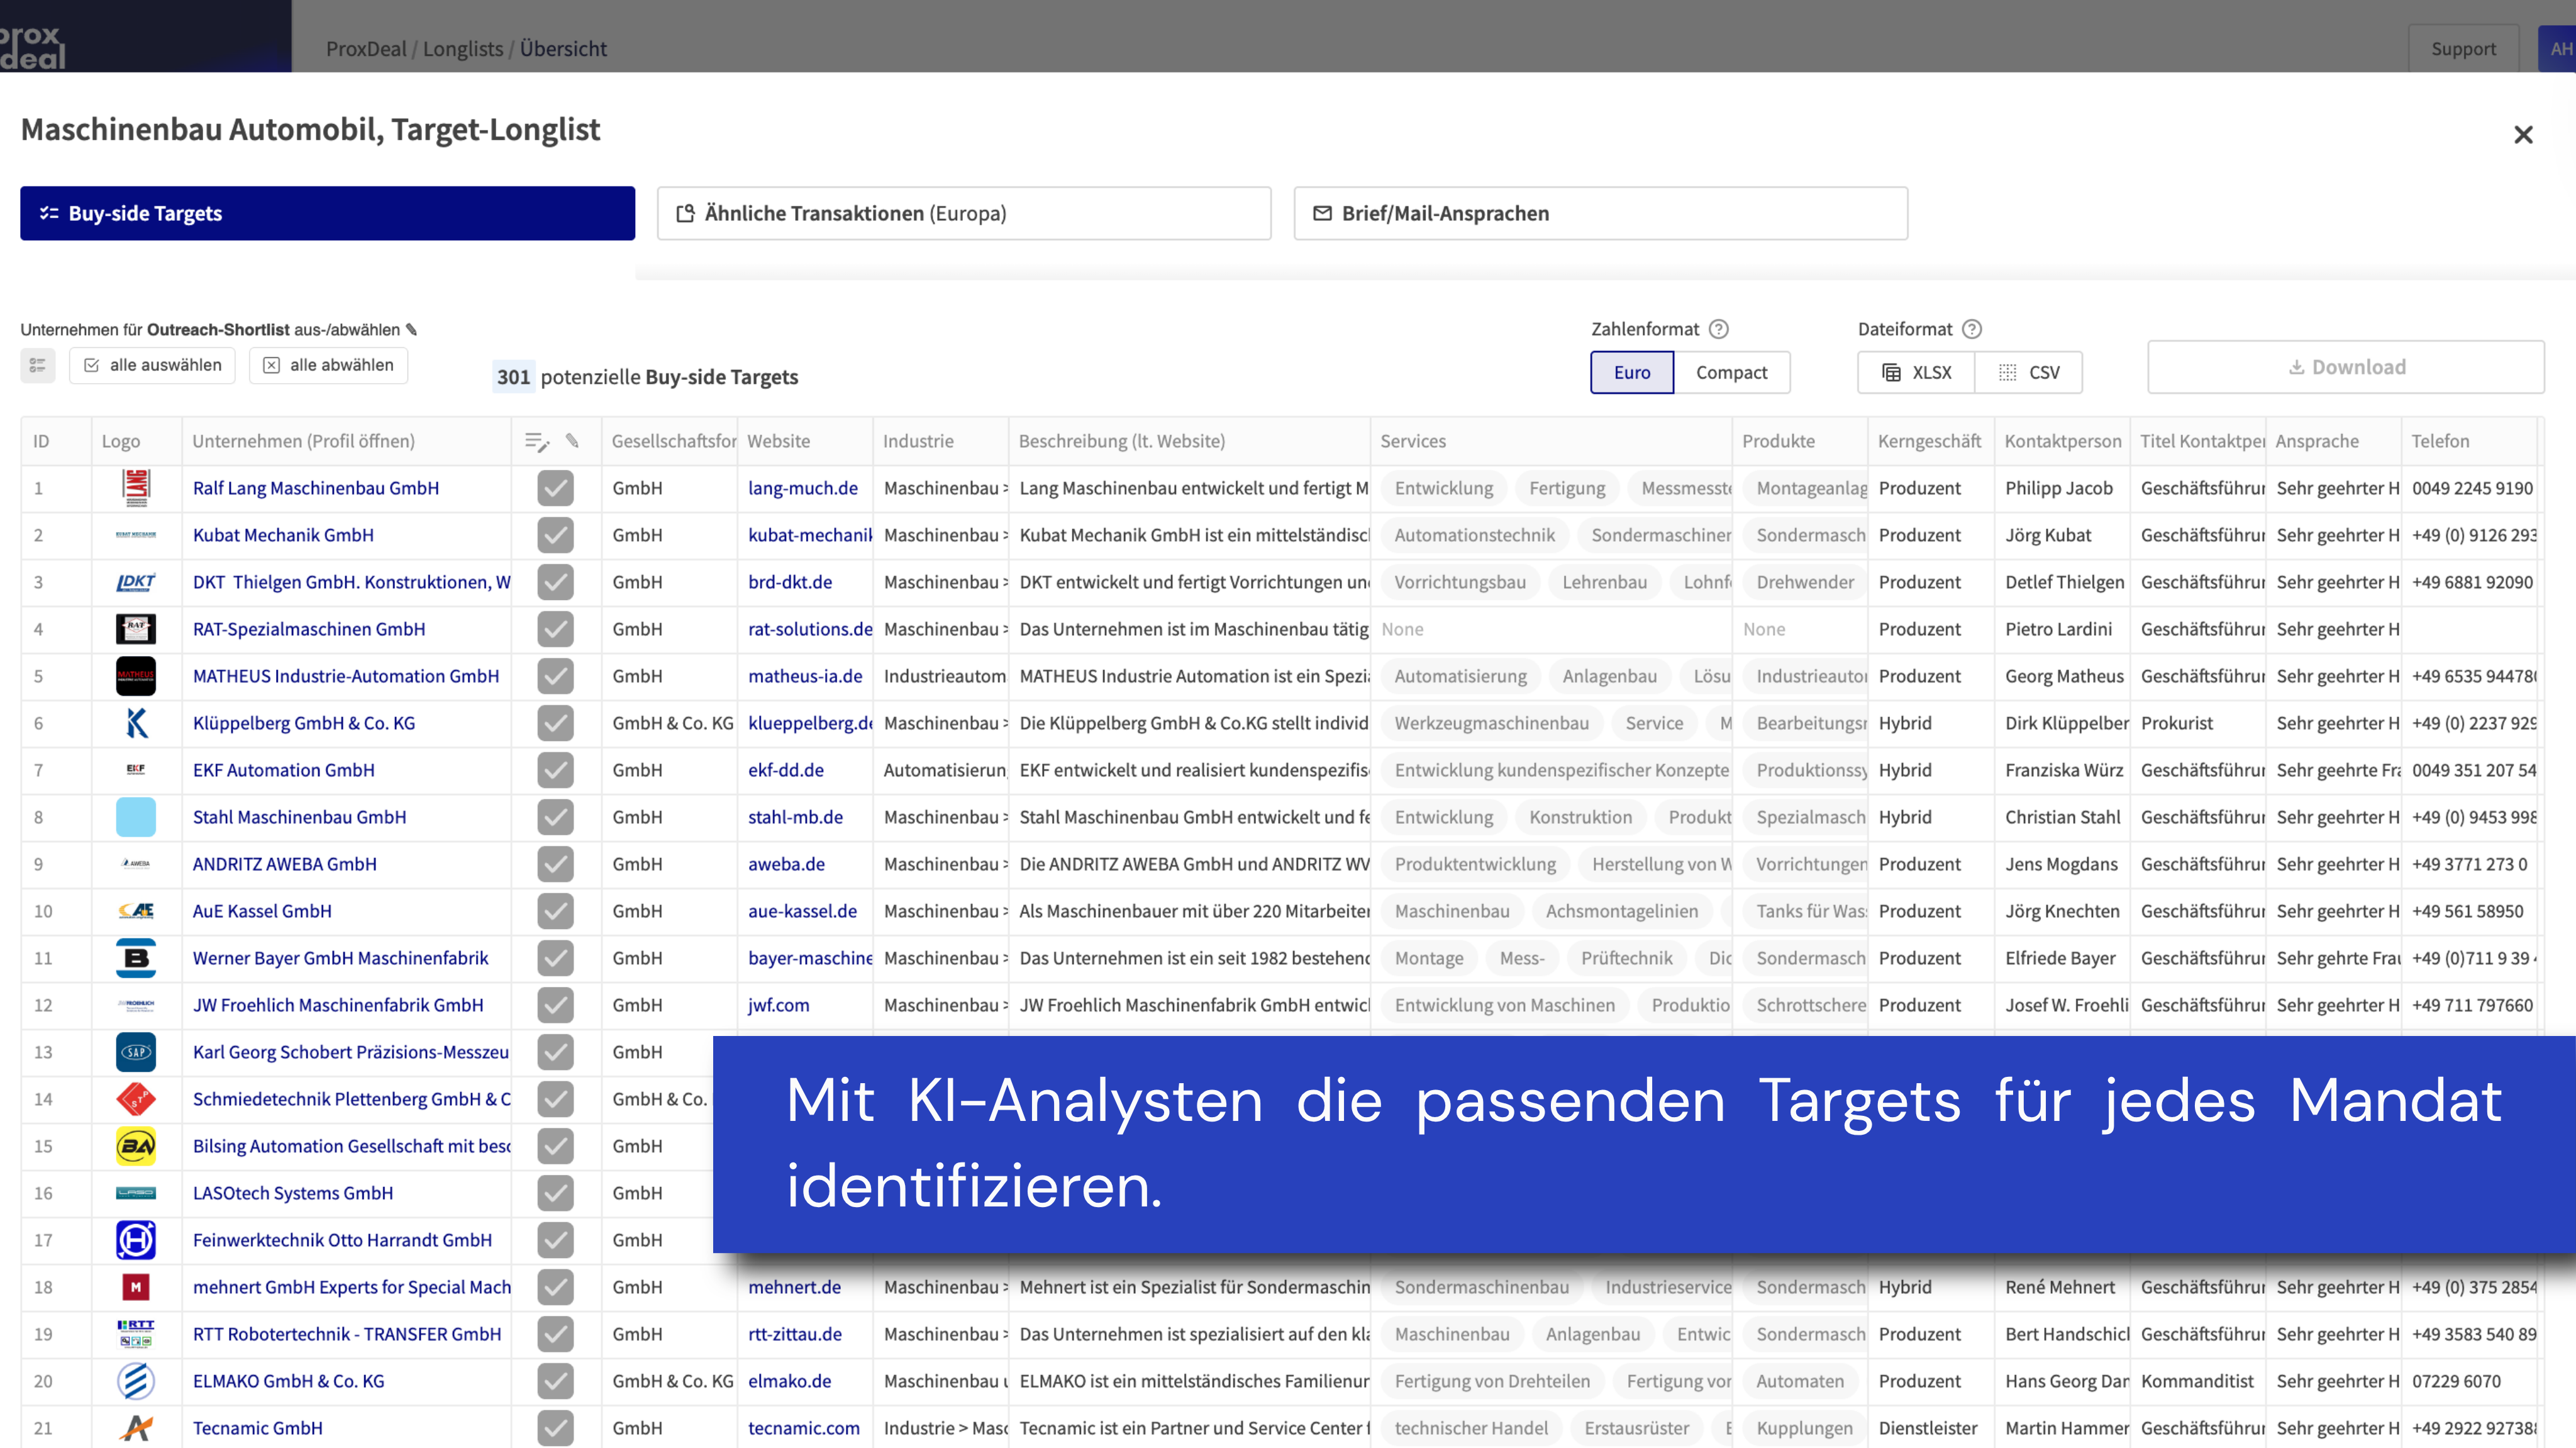
Task: Open the Support button
Action: click(2463, 48)
